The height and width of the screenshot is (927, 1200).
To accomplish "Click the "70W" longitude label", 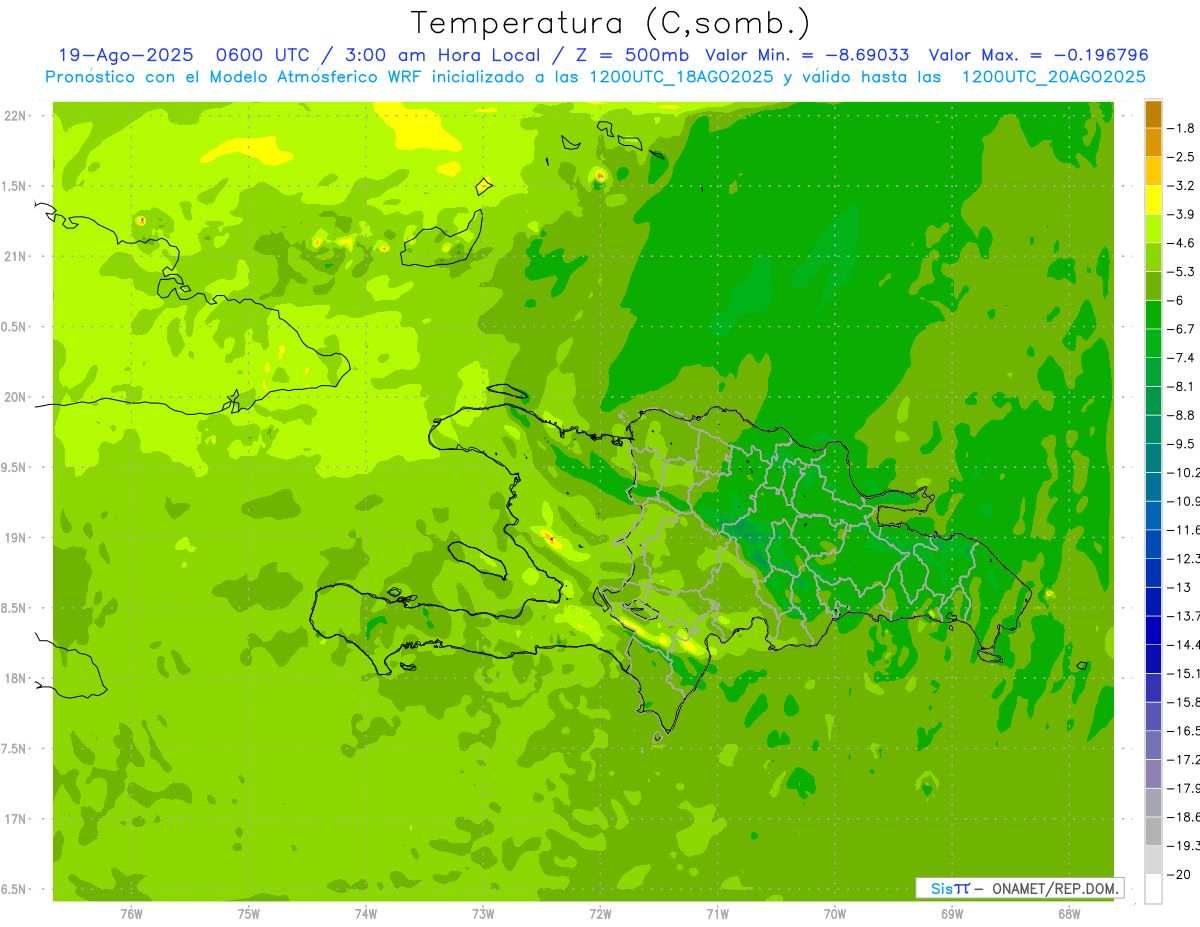I will coord(835,913).
